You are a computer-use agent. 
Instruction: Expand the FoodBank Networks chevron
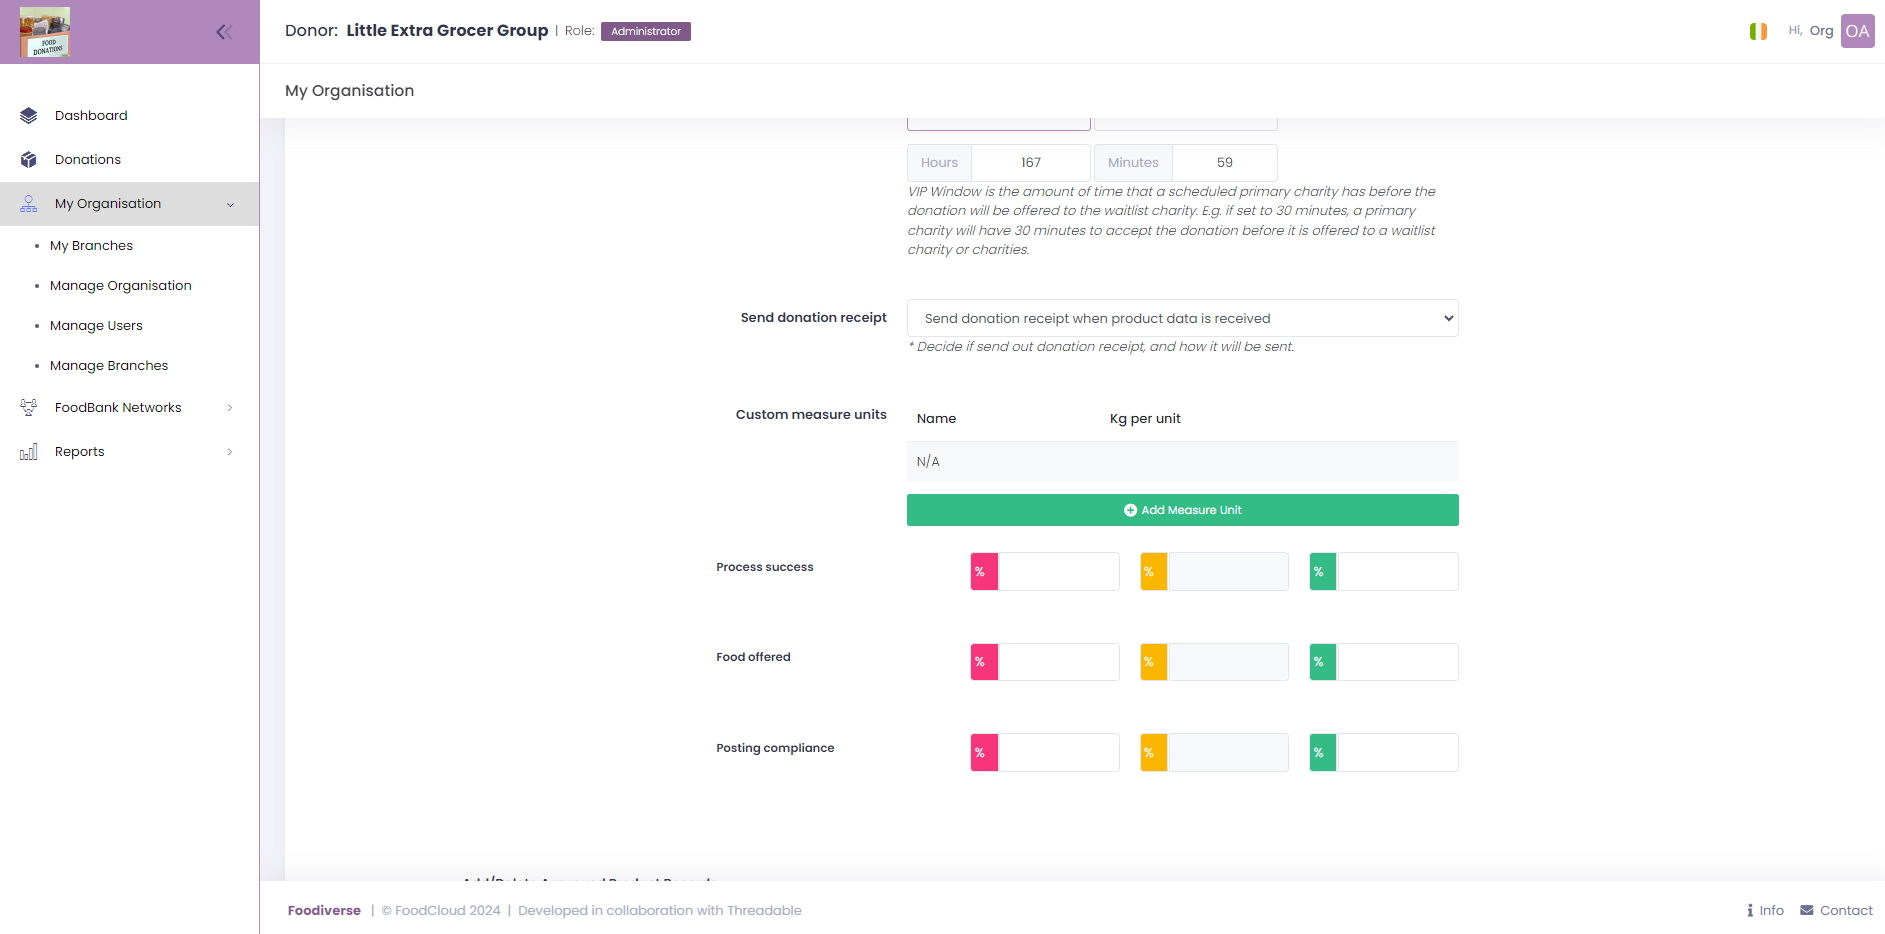230,408
